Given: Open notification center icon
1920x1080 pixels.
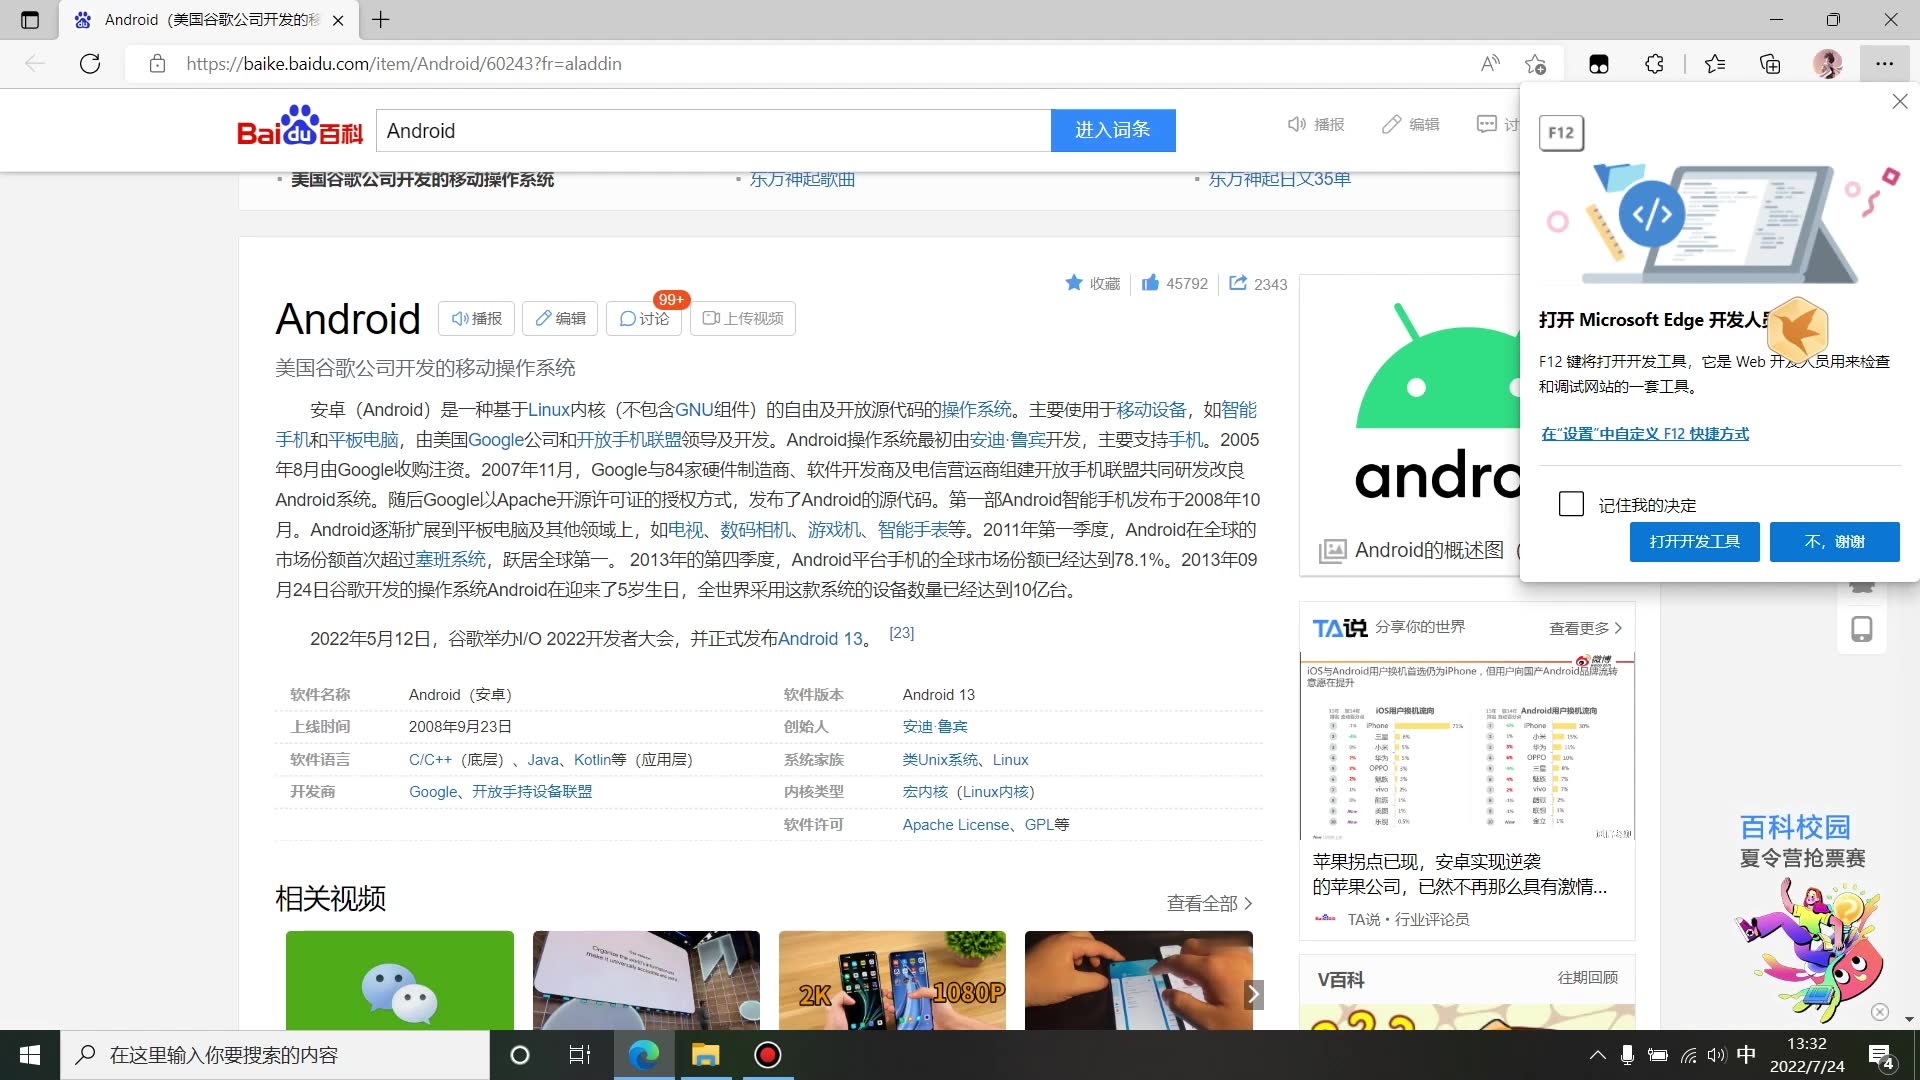Looking at the screenshot, I should (1881, 1056).
